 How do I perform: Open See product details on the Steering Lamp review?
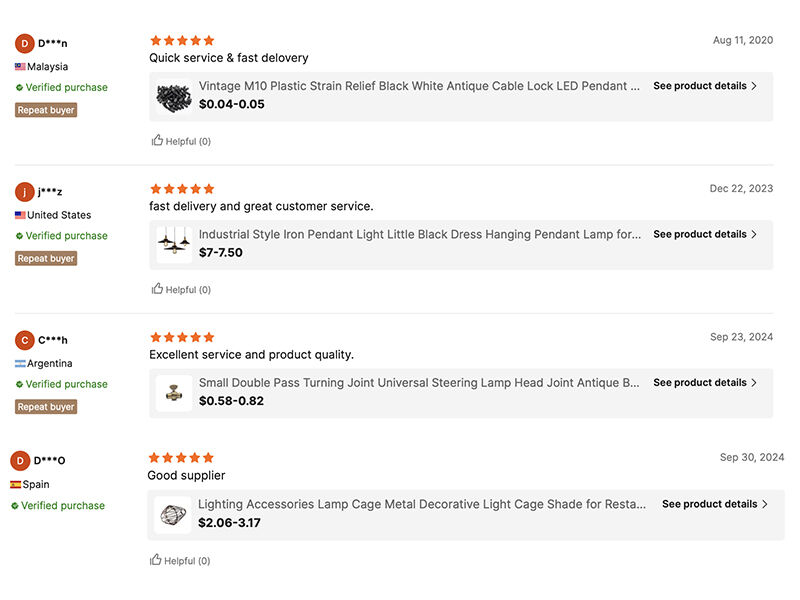tap(705, 382)
